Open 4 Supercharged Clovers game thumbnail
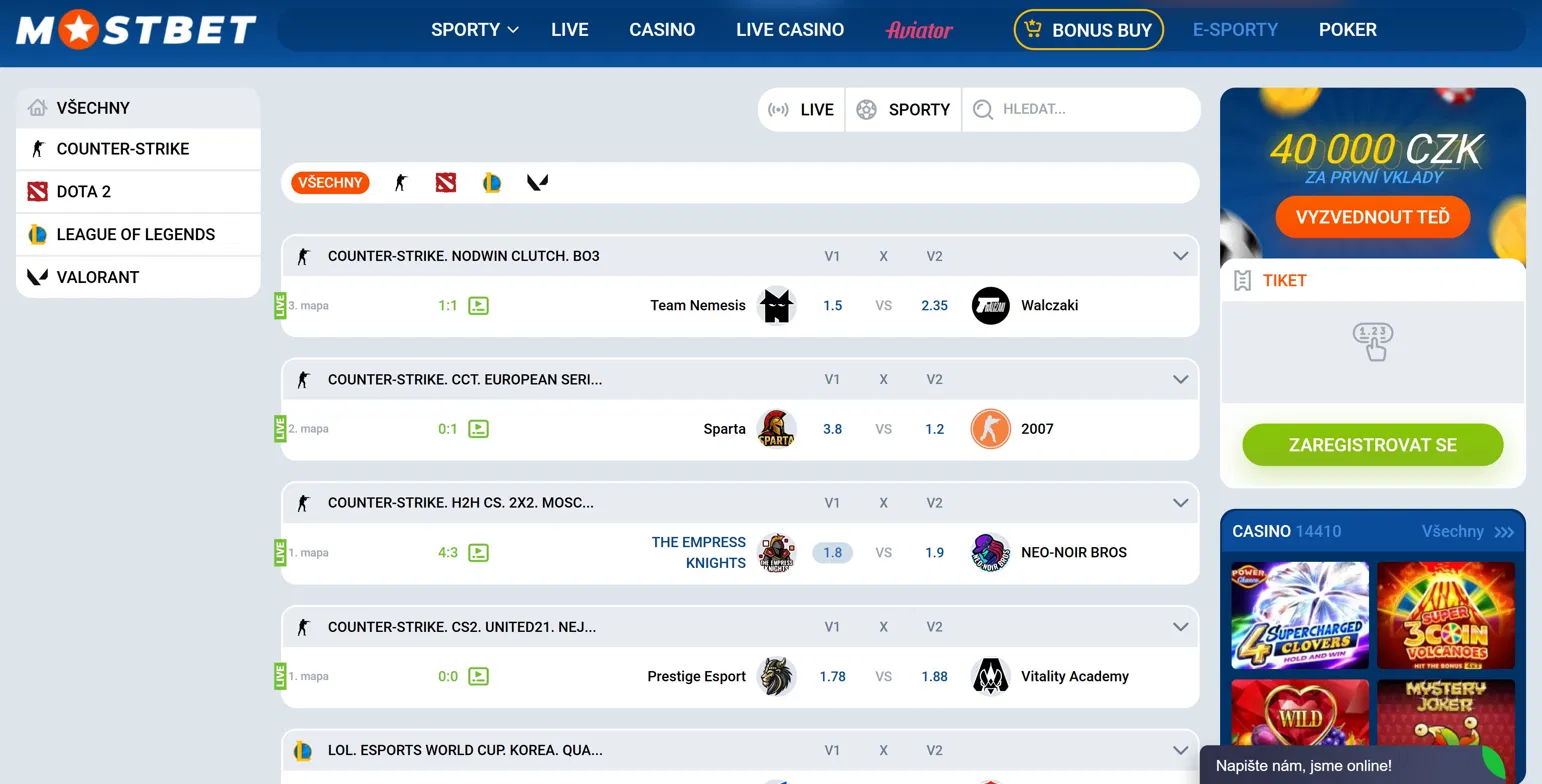Image resolution: width=1542 pixels, height=784 pixels. pos(1300,616)
